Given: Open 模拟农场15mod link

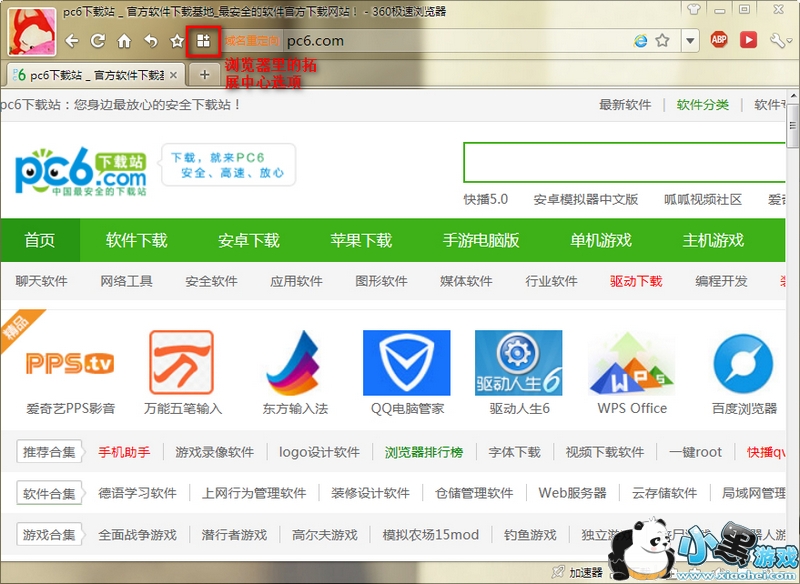Looking at the screenshot, I should click(431, 535).
